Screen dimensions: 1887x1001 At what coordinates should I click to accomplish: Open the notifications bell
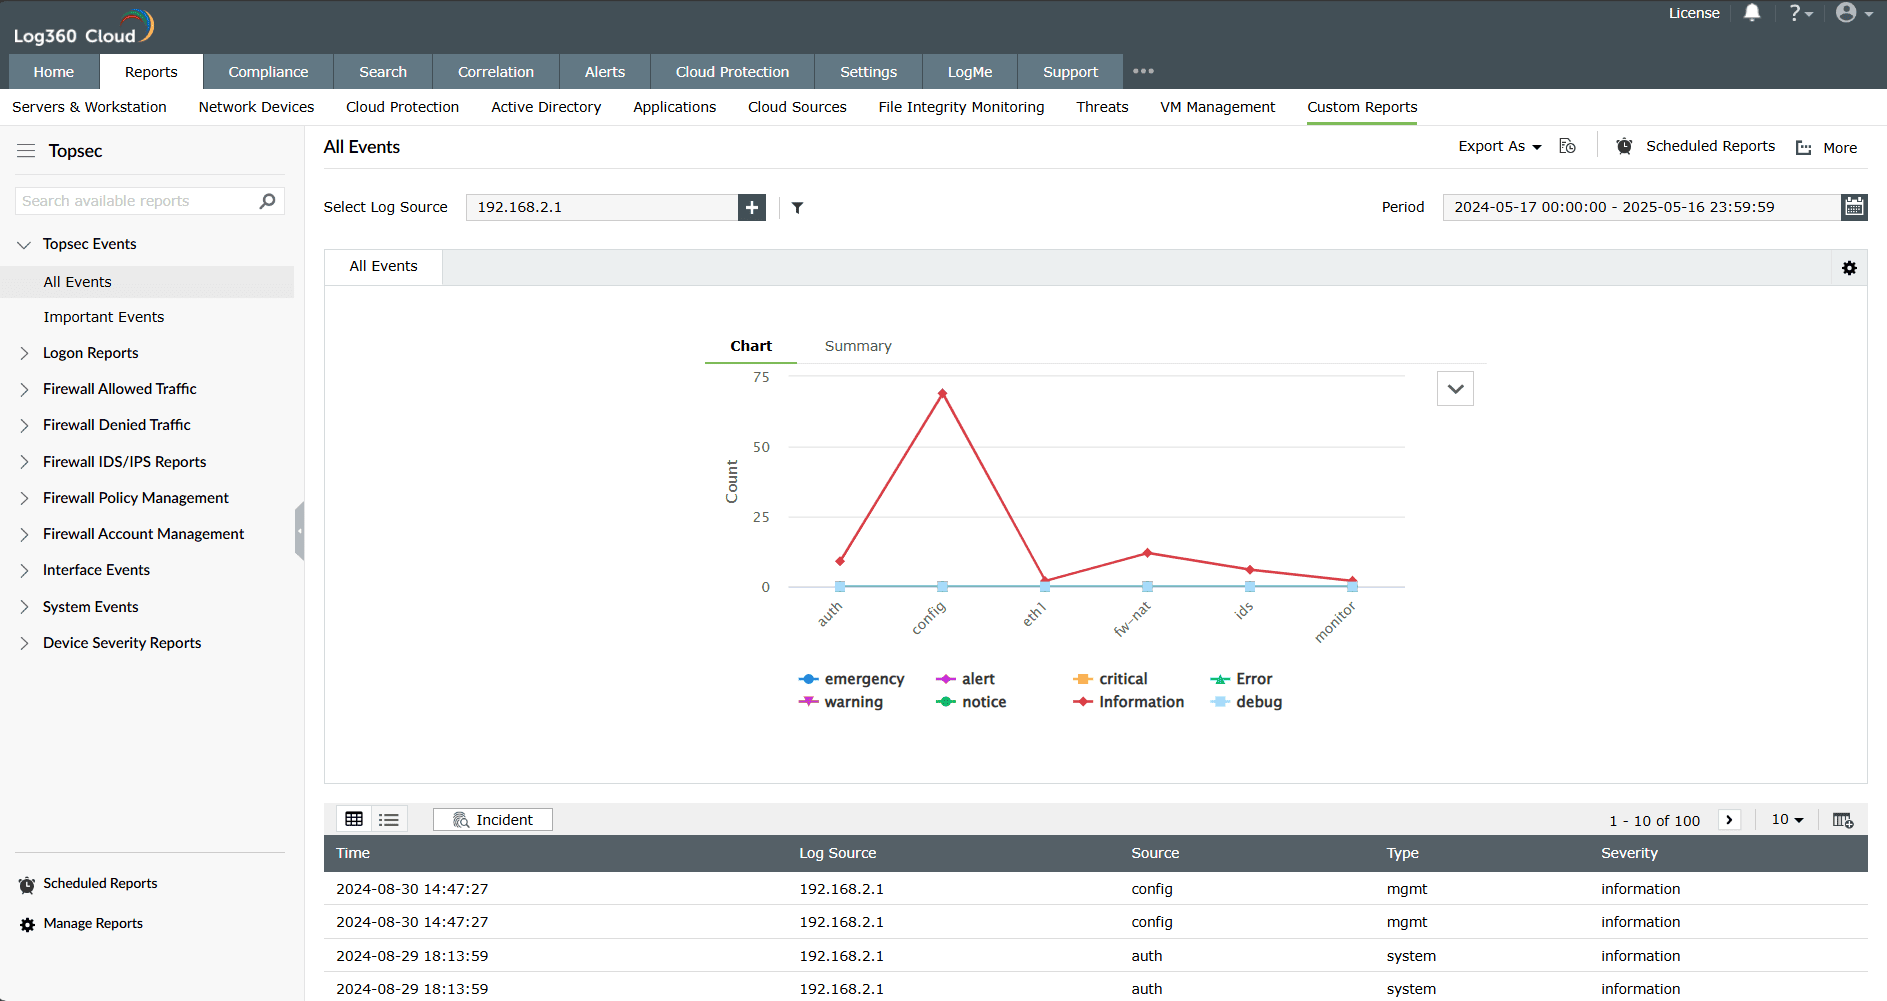pyautogui.click(x=1752, y=13)
